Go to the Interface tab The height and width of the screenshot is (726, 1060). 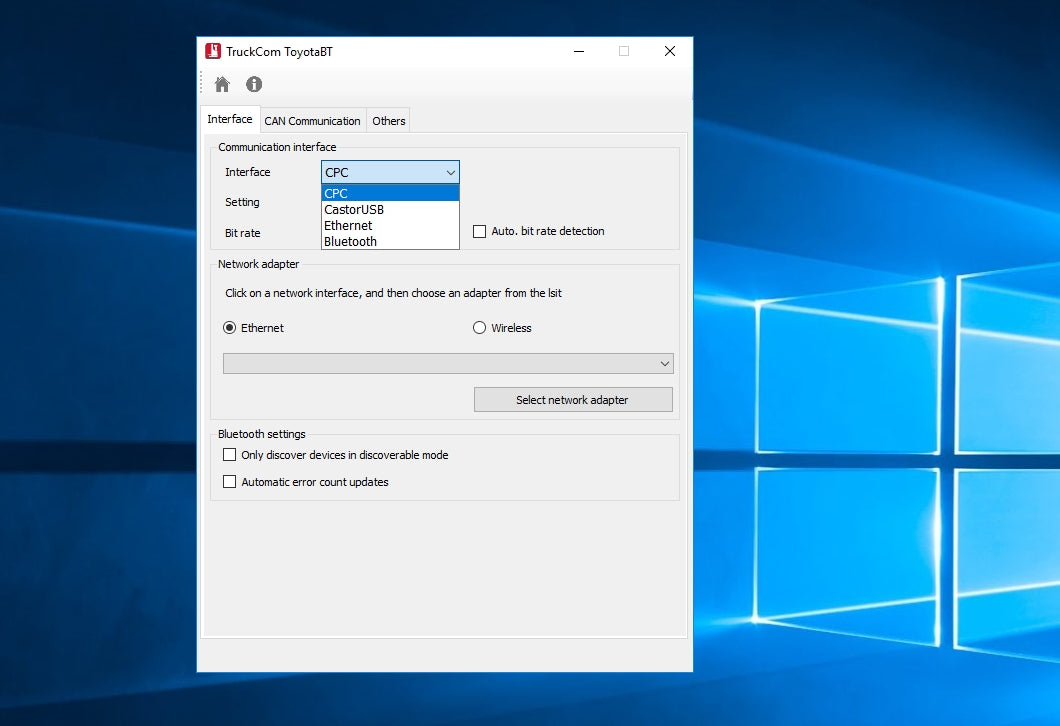(x=230, y=119)
